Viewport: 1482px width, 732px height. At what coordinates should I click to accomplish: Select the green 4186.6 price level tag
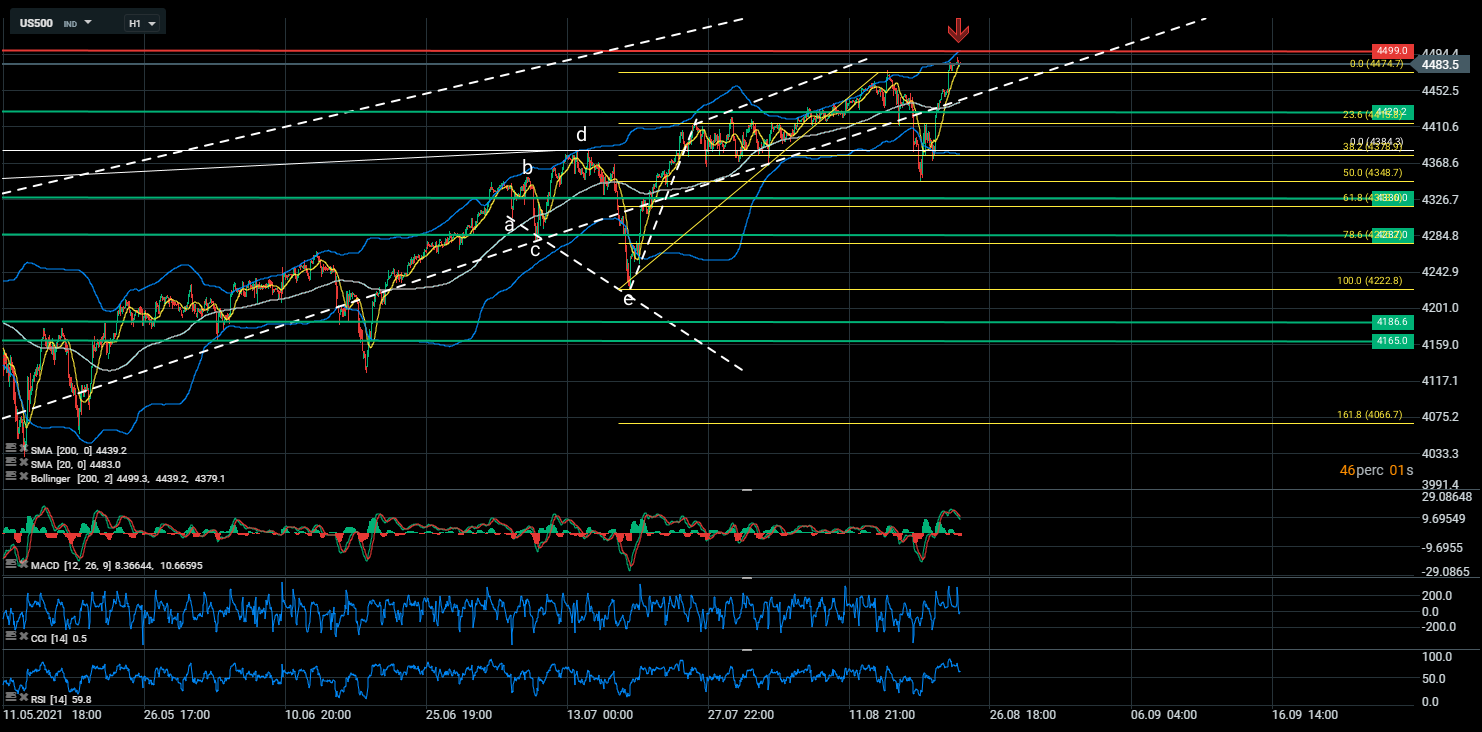1392,322
